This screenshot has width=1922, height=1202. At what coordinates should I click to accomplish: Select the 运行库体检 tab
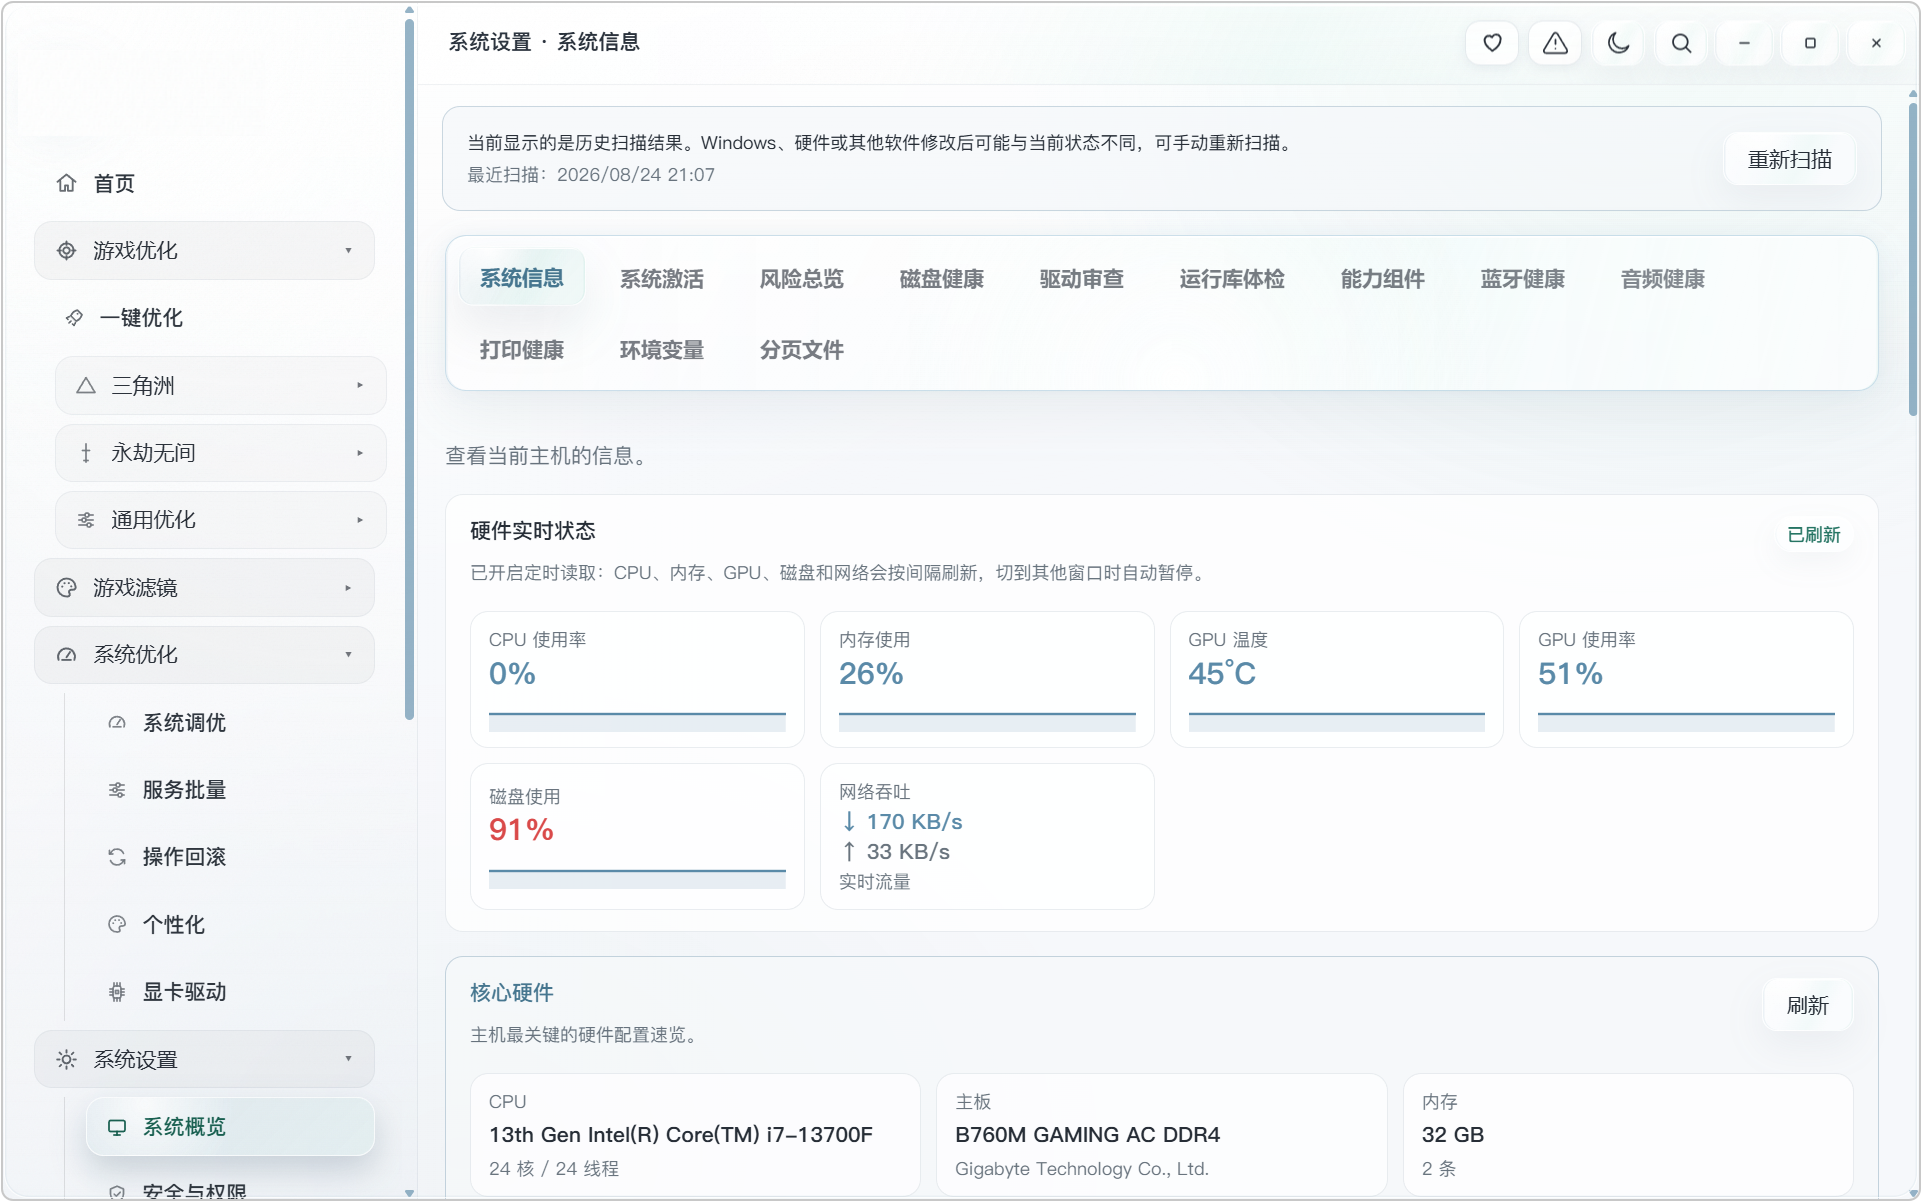click(1232, 279)
